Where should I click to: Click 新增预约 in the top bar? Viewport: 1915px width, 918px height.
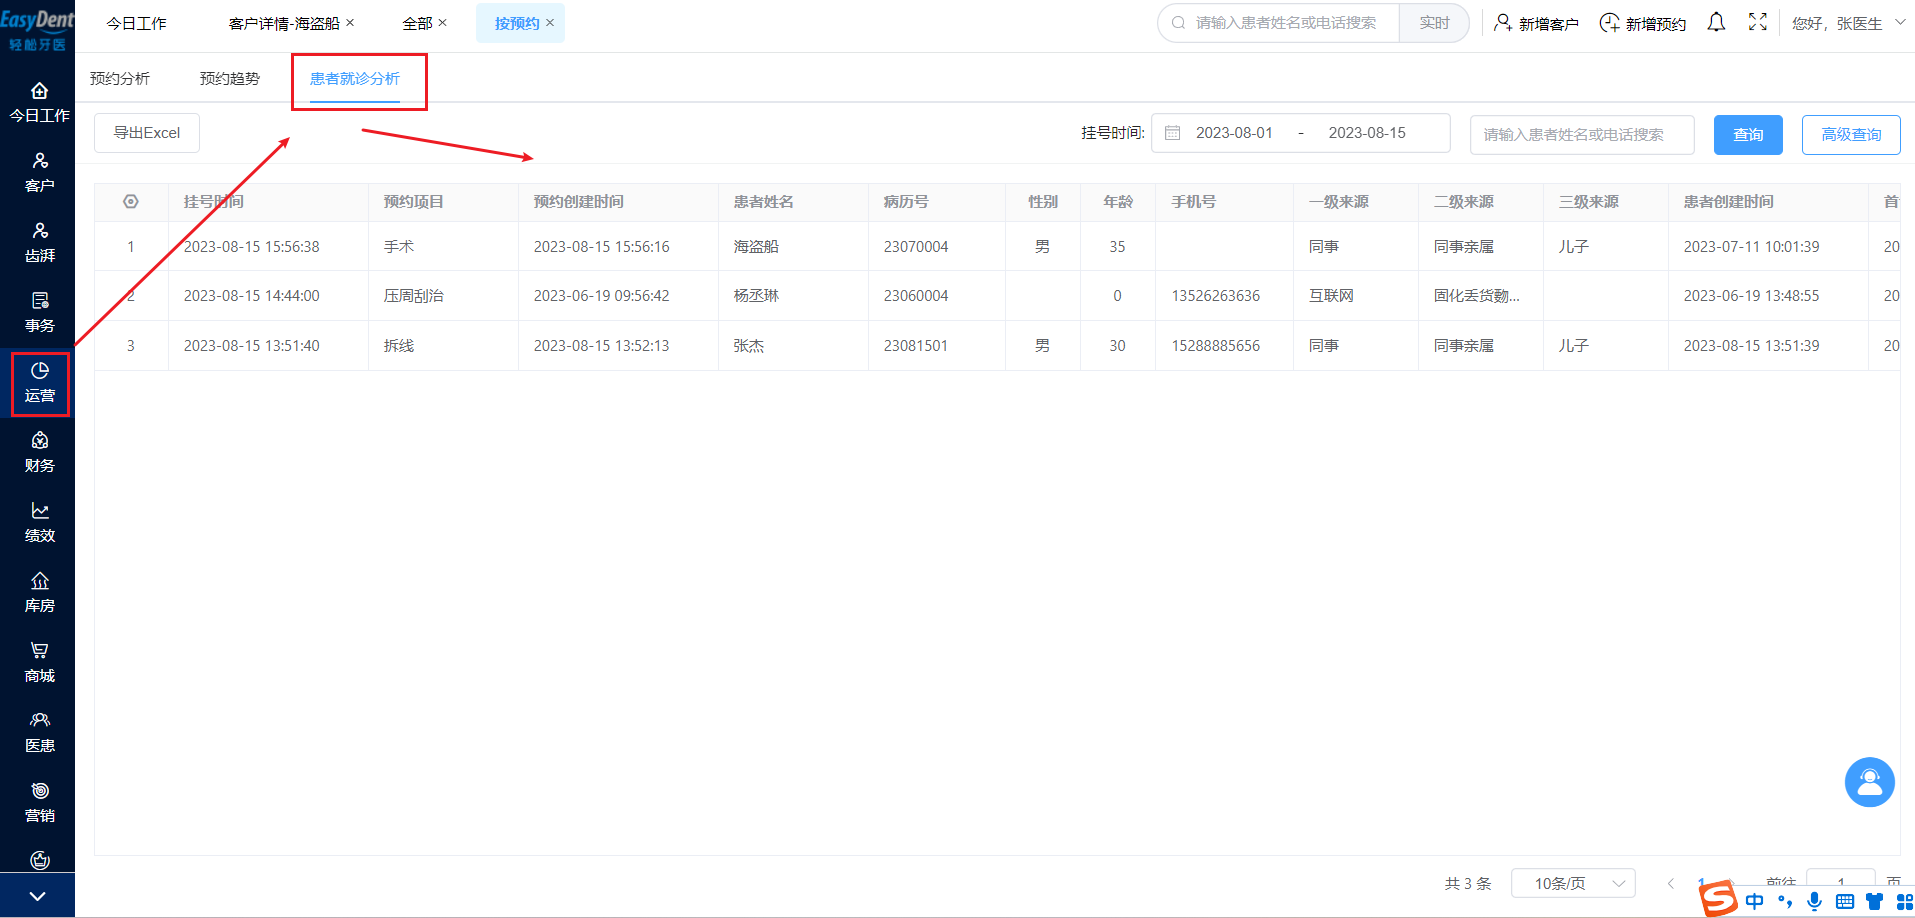click(1643, 23)
